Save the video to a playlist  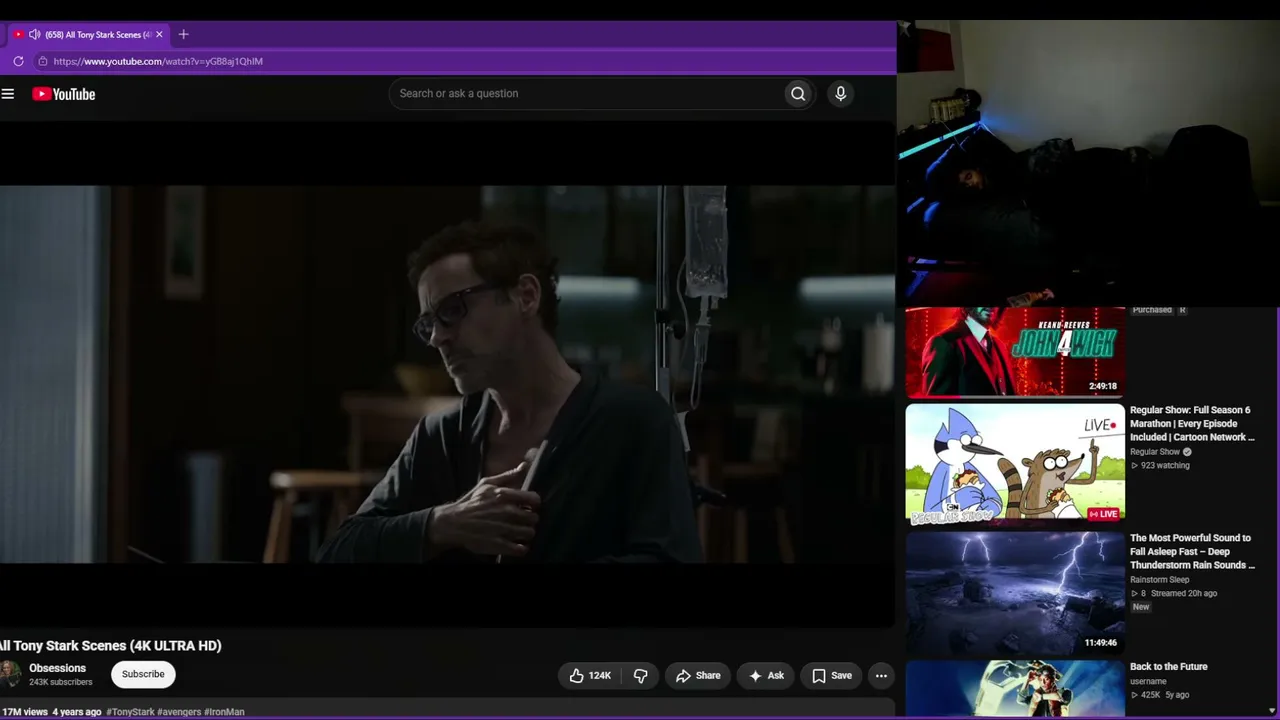pos(832,676)
